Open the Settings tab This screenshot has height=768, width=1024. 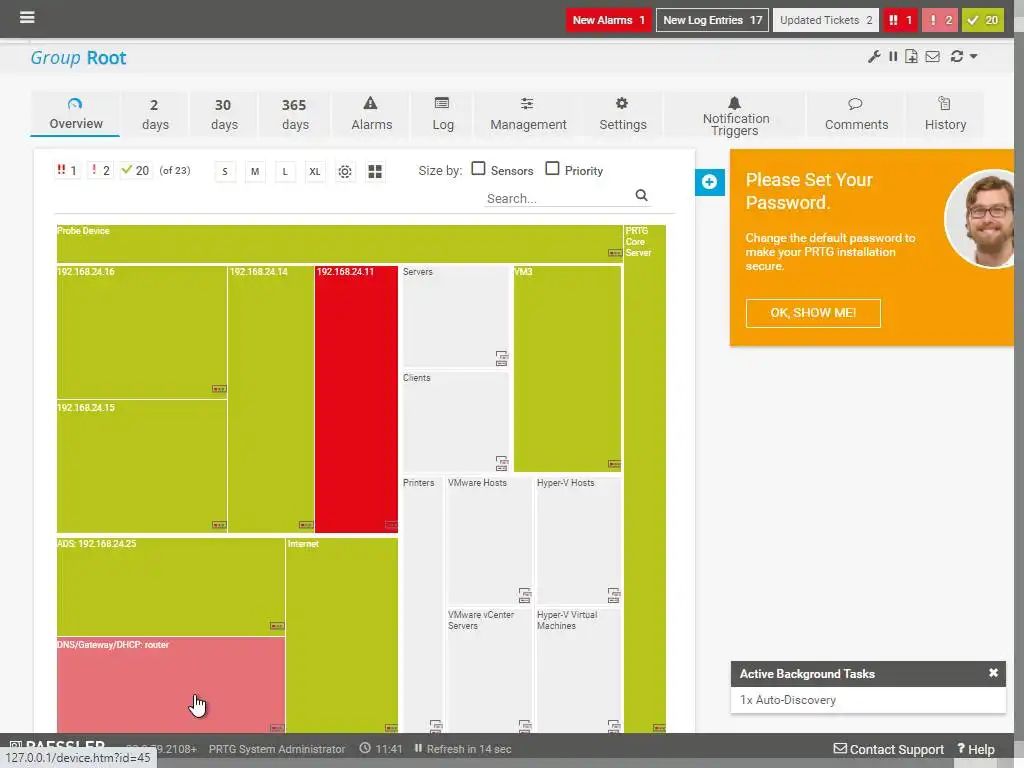pos(622,114)
